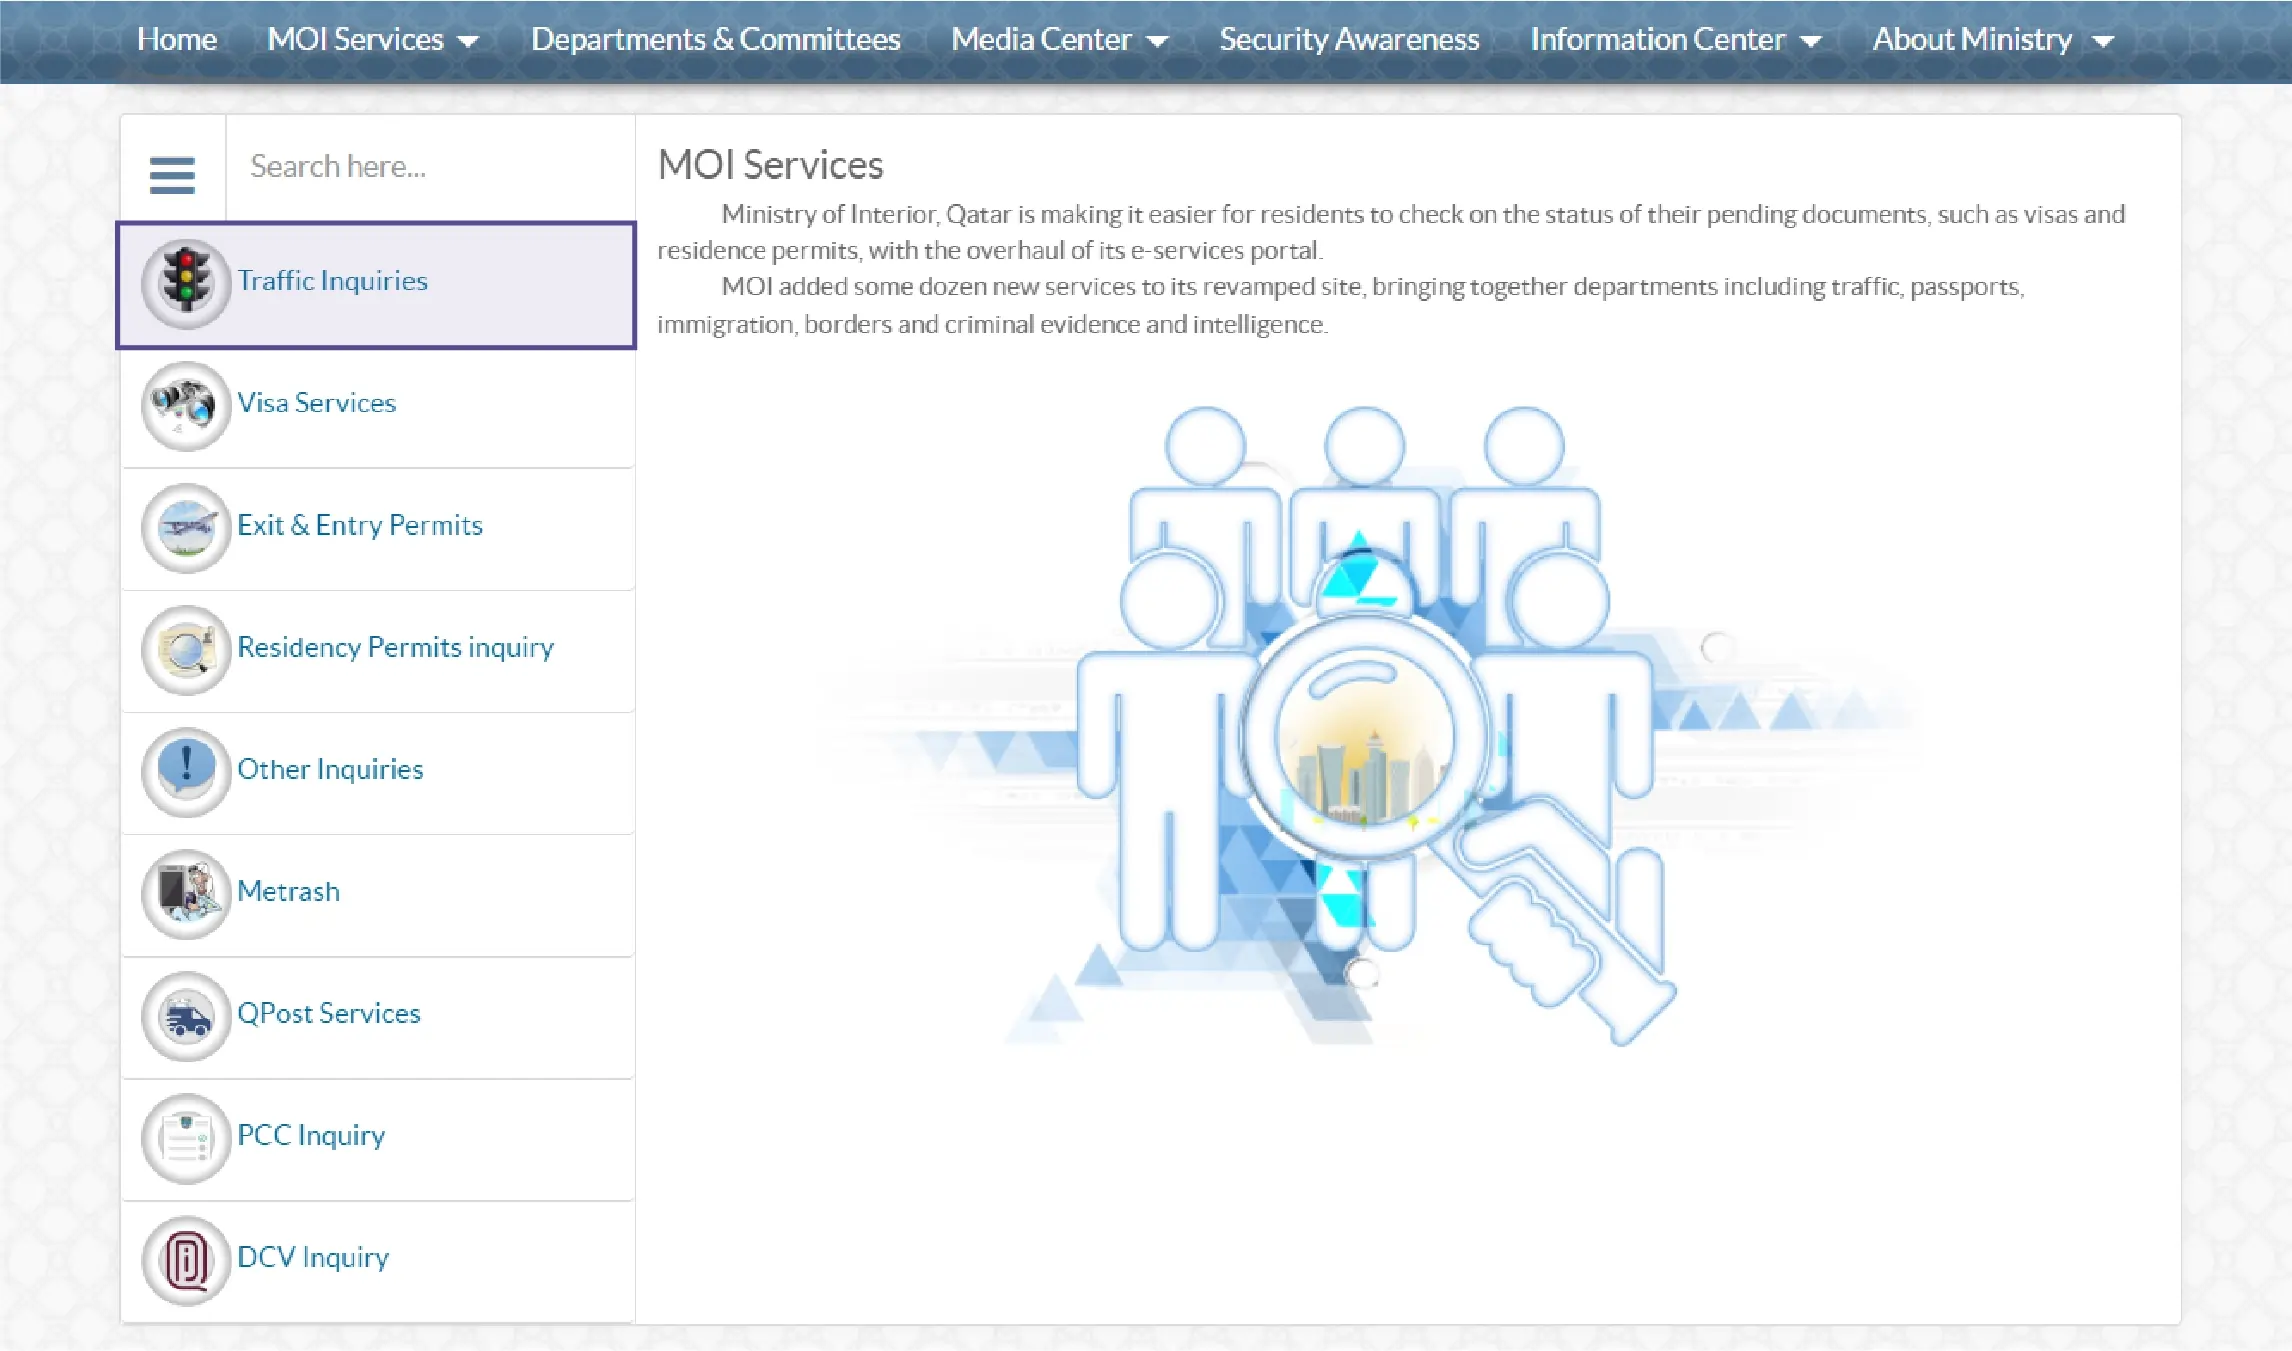
Task: Open the Information Center dropdown
Action: point(1810,42)
